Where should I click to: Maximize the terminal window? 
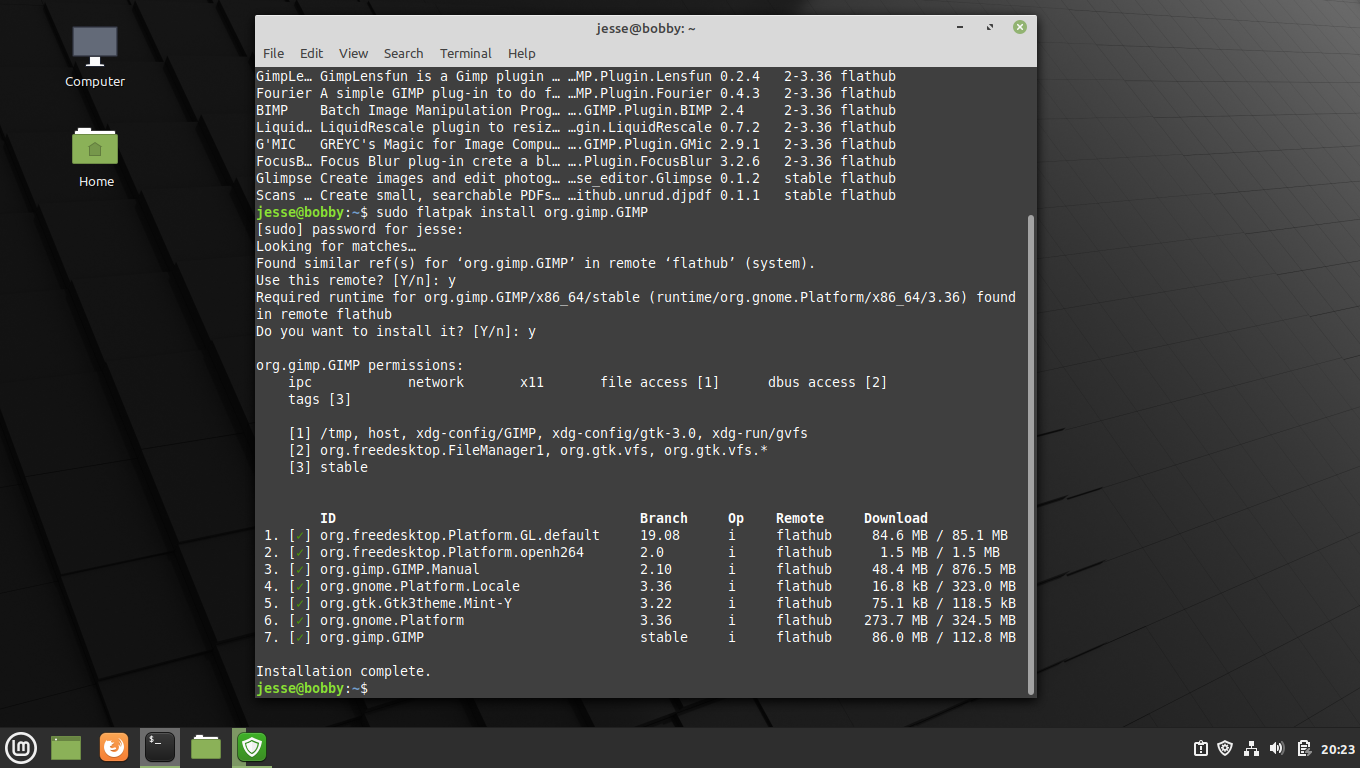(989, 28)
